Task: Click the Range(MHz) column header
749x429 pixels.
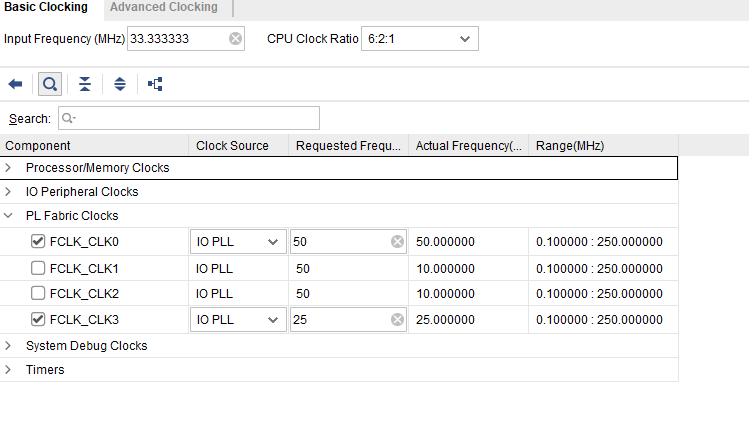Action: pos(603,146)
